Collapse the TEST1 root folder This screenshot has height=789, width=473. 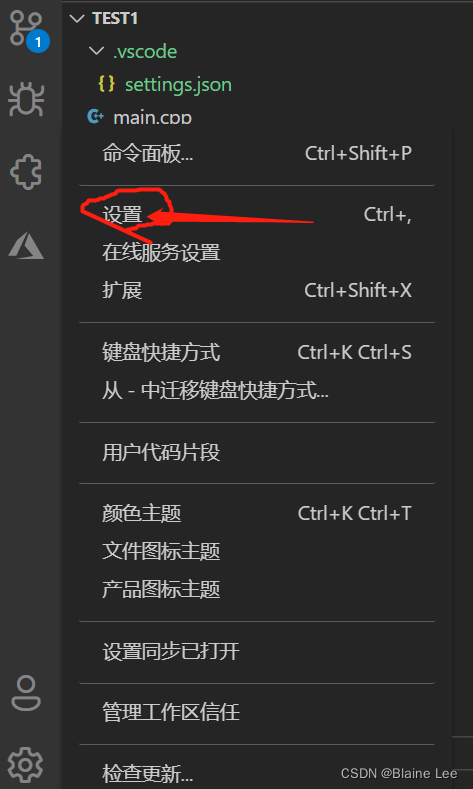click(x=77, y=19)
